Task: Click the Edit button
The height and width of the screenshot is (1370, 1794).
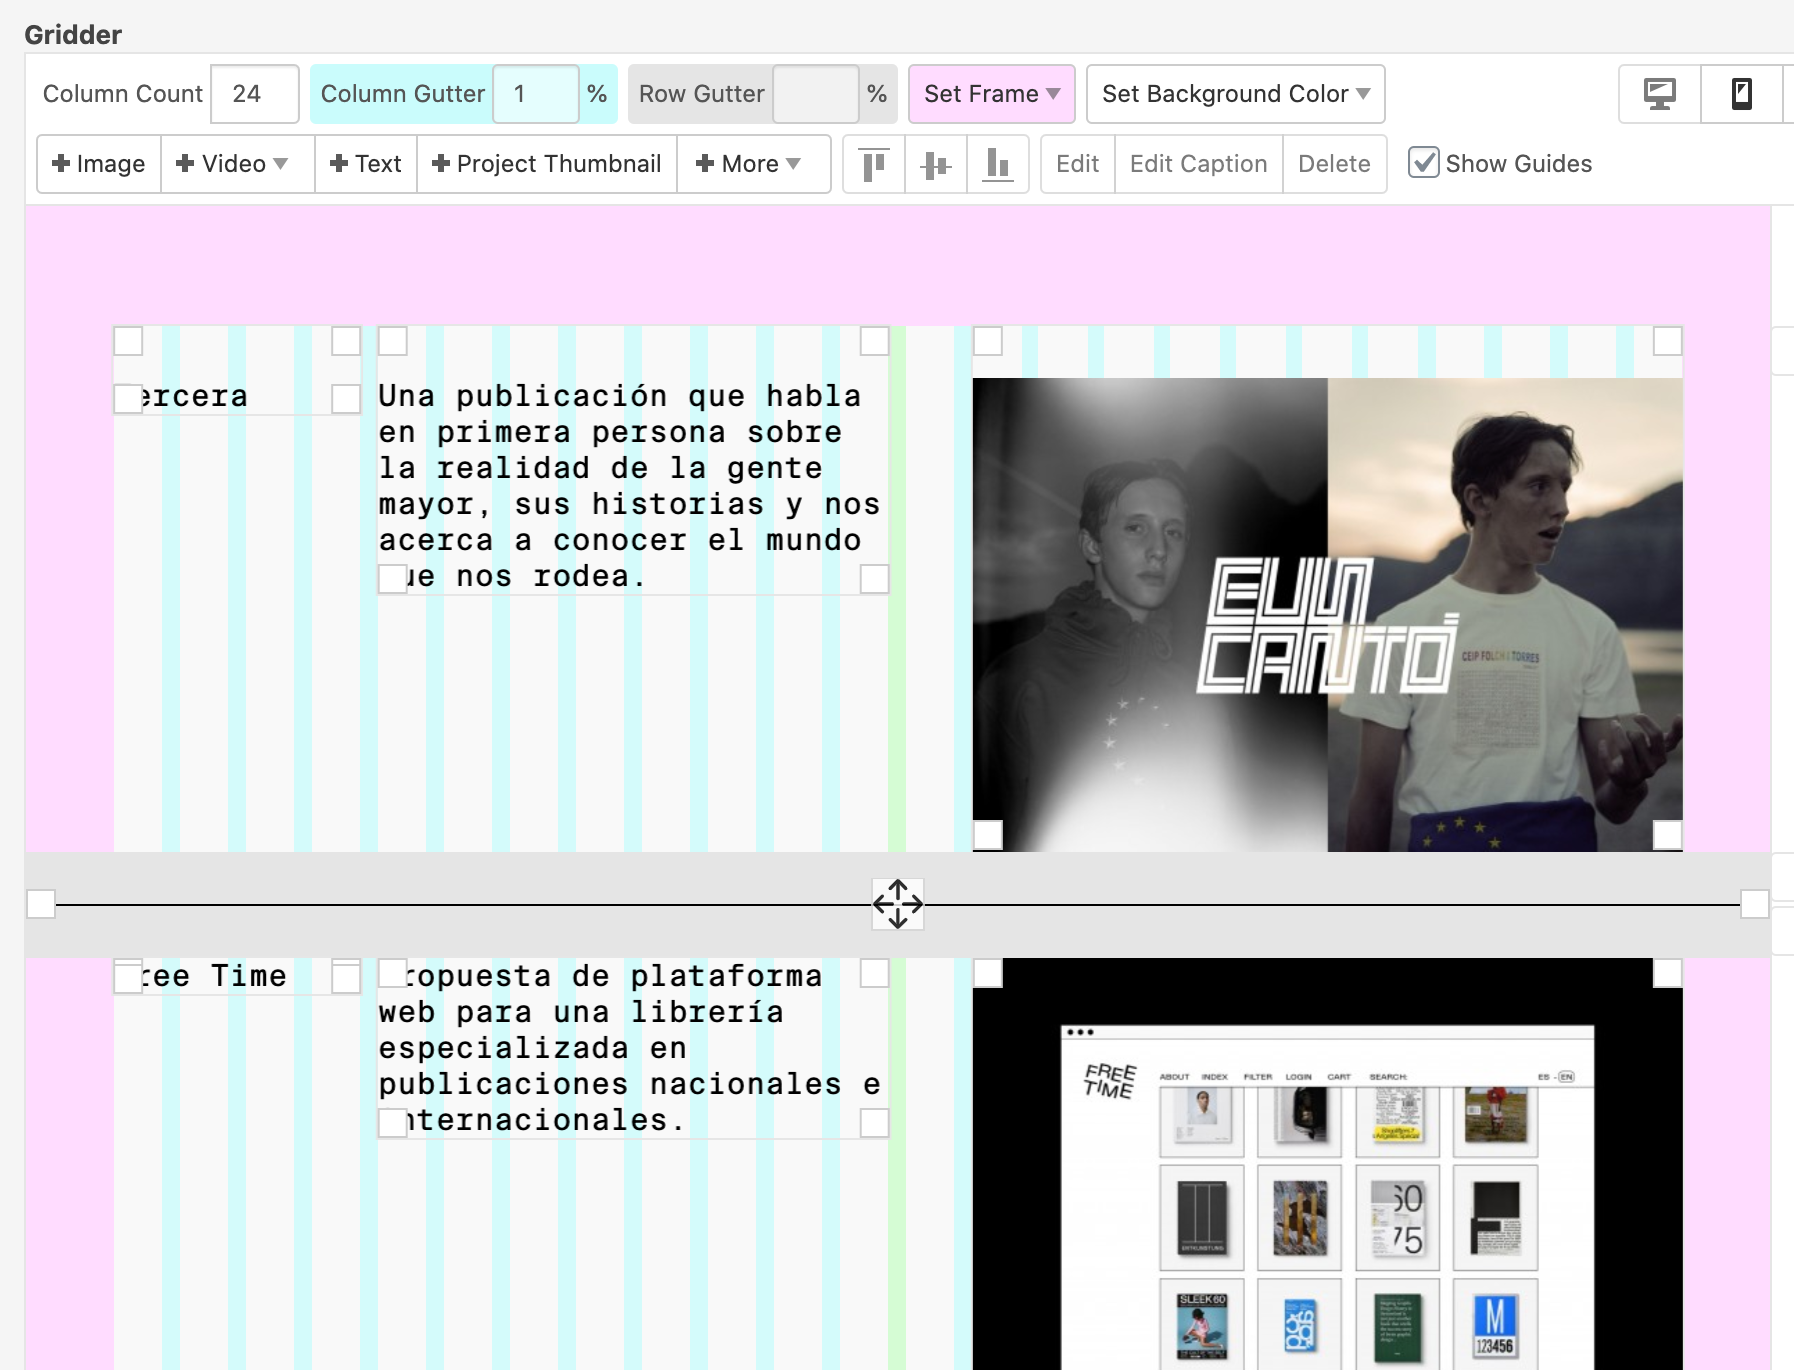Action: [1076, 164]
